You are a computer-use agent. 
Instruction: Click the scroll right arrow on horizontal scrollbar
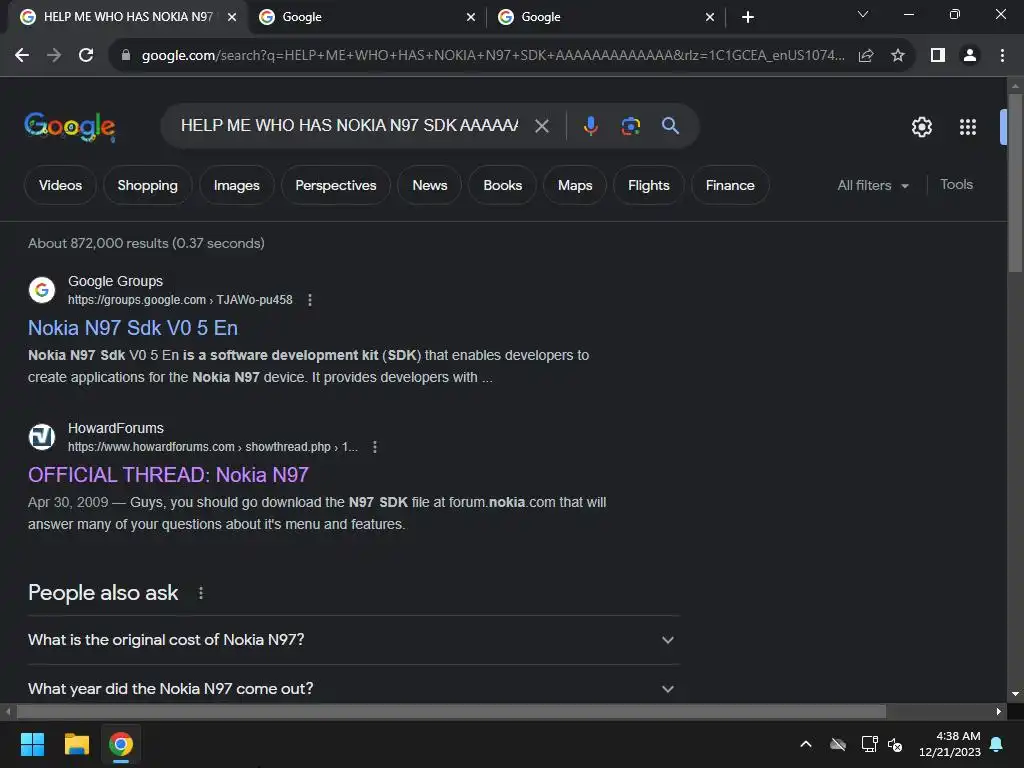(x=999, y=711)
